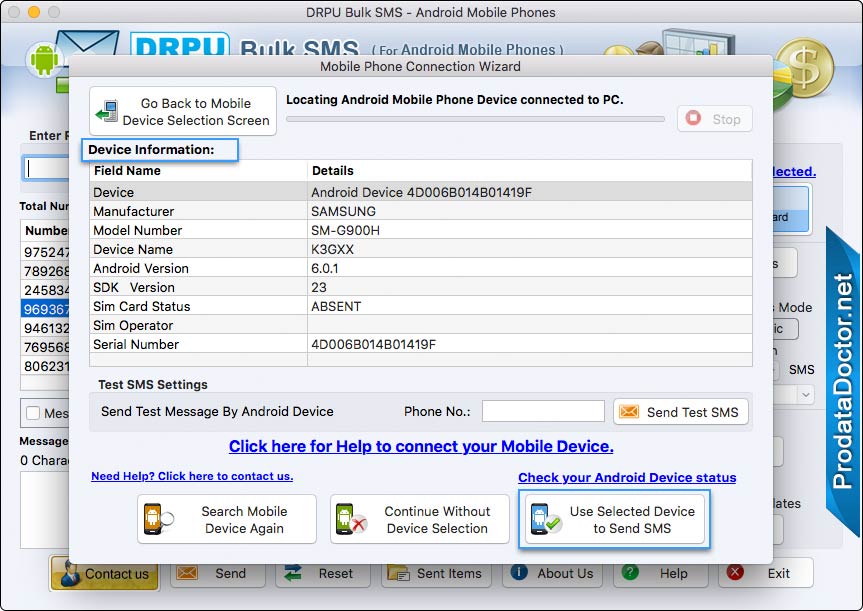Click the phone with red X icon
The width and height of the screenshot is (863, 611).
coord(351,519)
